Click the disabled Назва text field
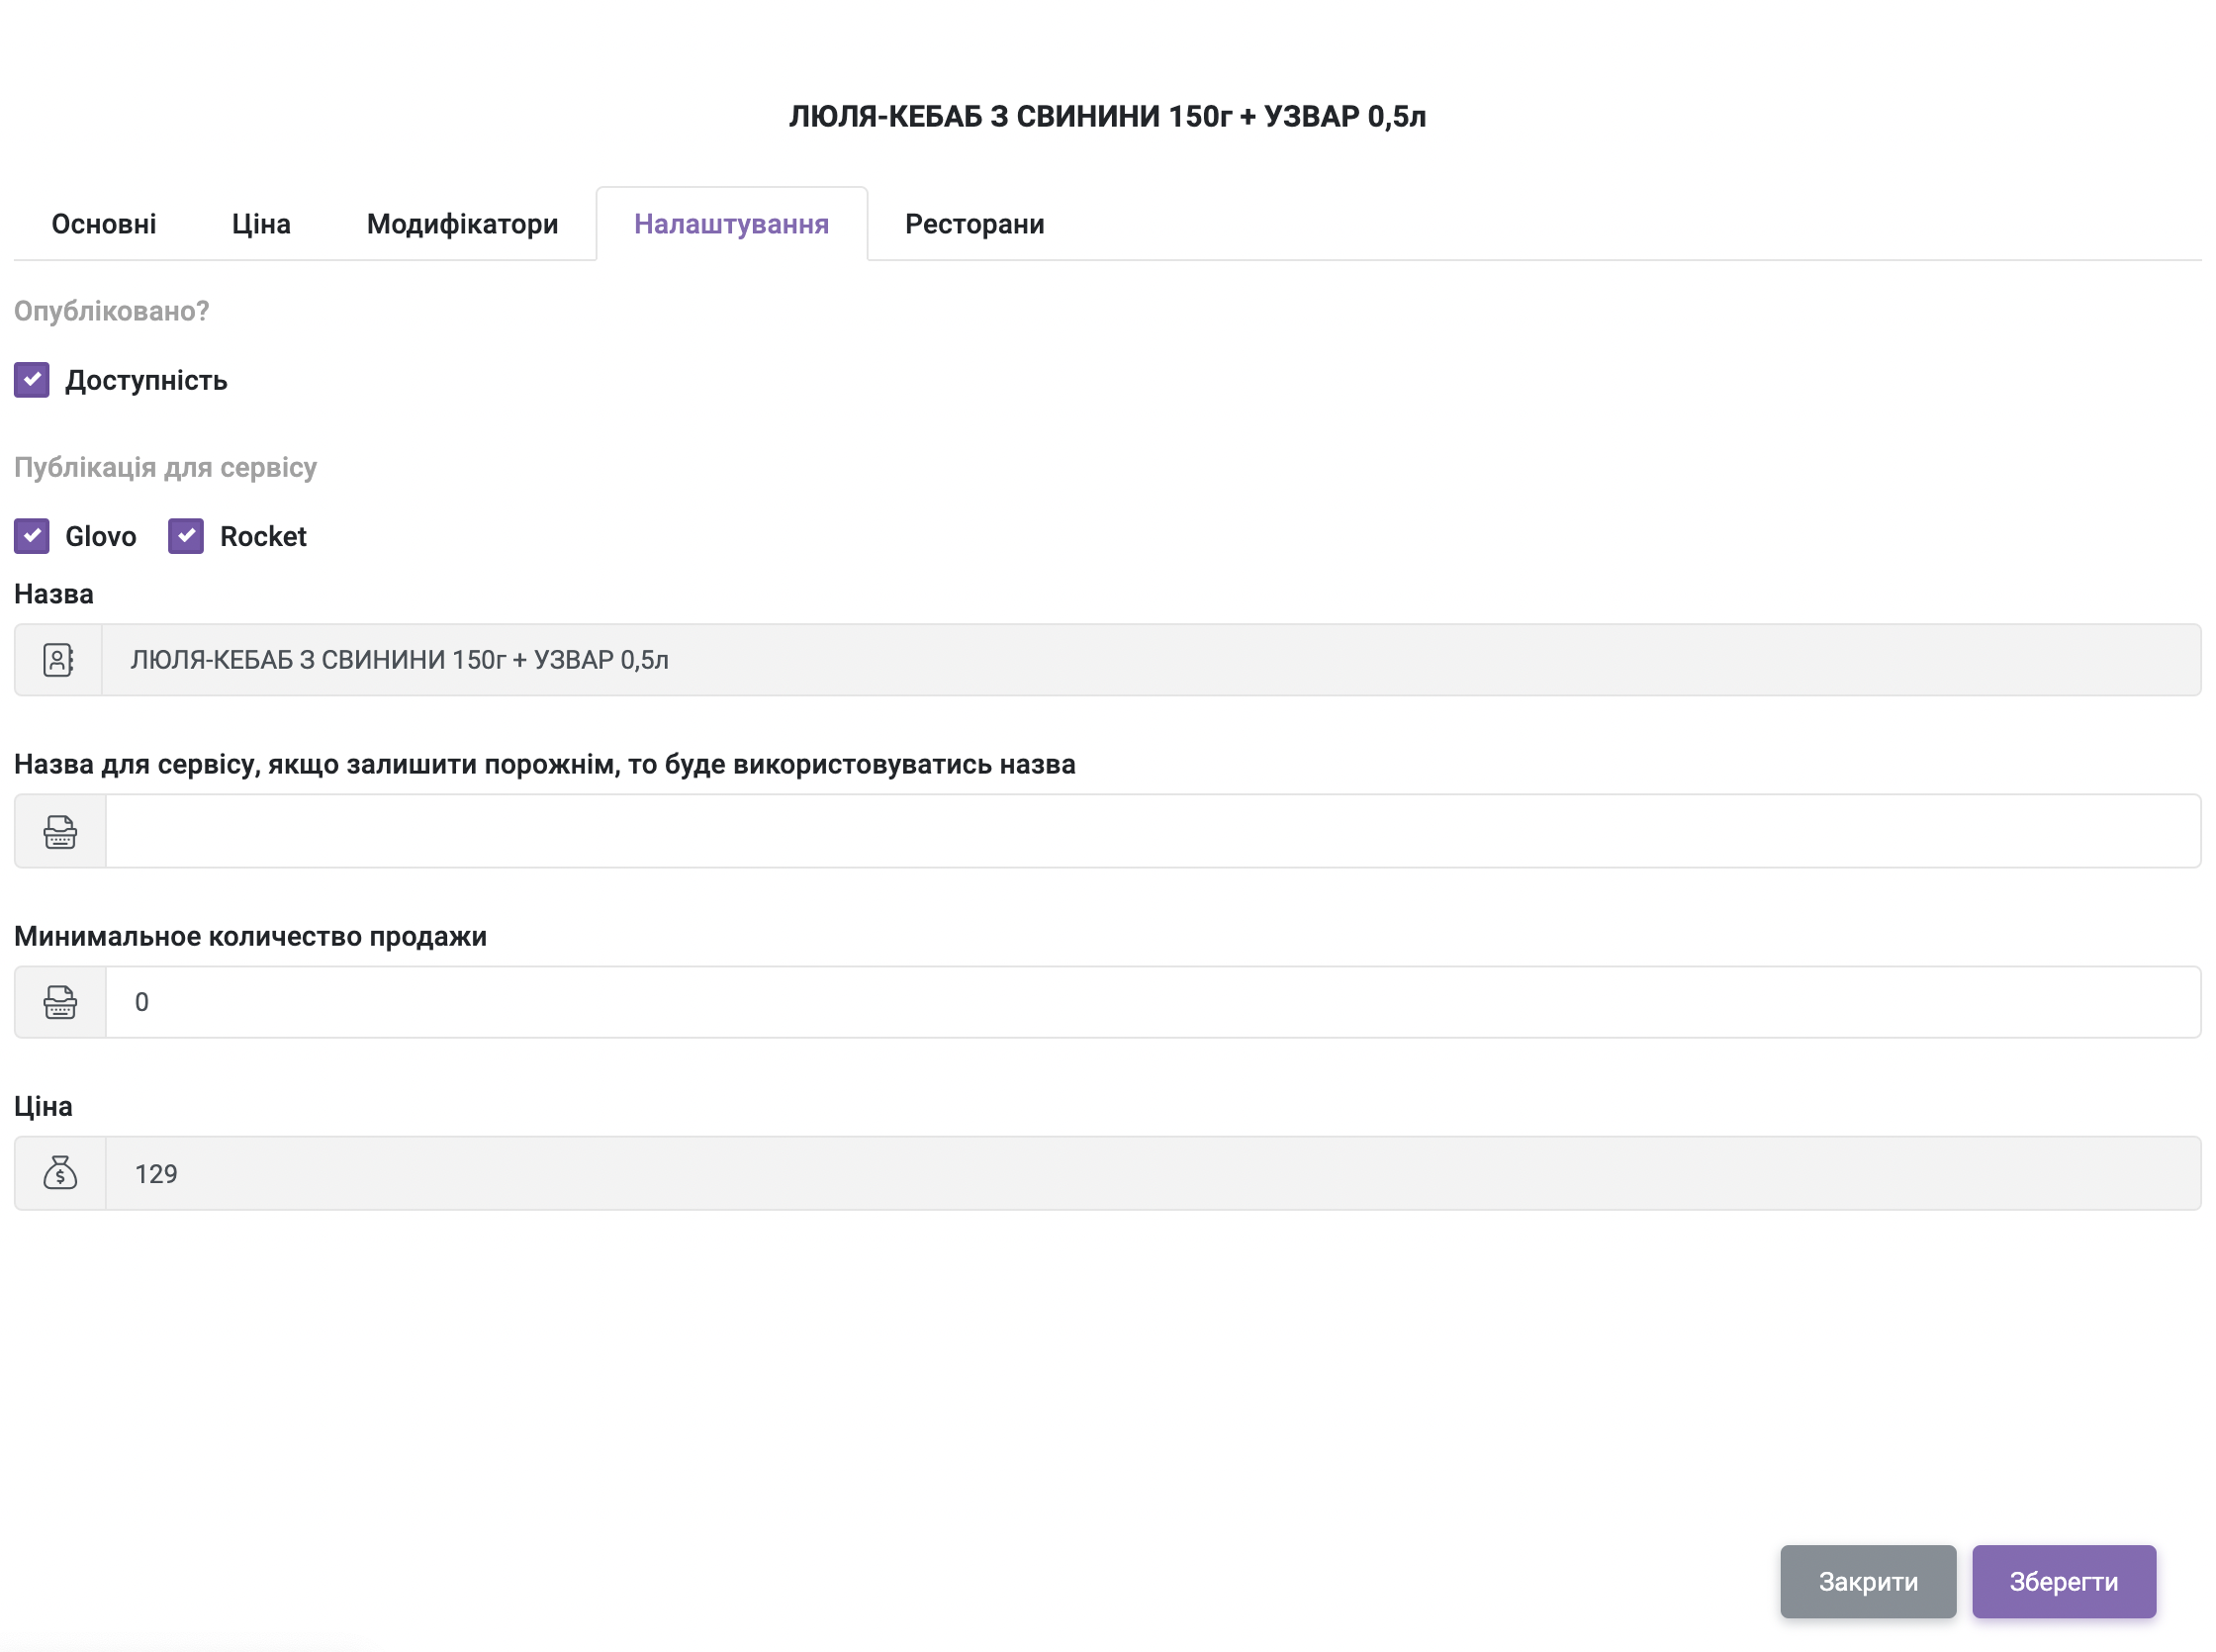Screen dimensions: 2216x1652 1150,660
